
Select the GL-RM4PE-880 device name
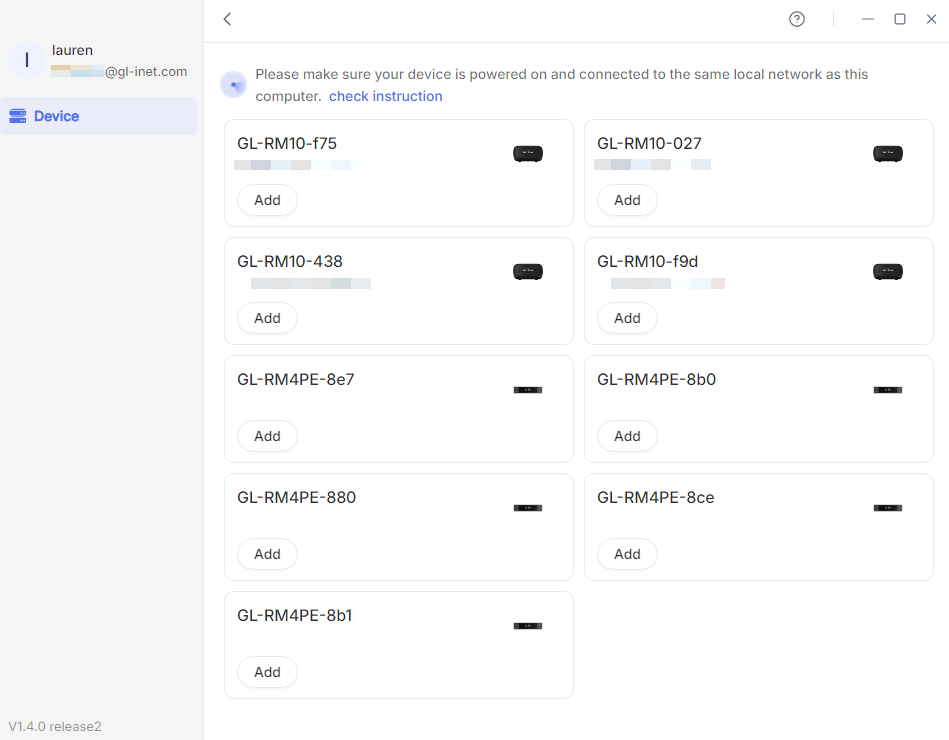297,497
